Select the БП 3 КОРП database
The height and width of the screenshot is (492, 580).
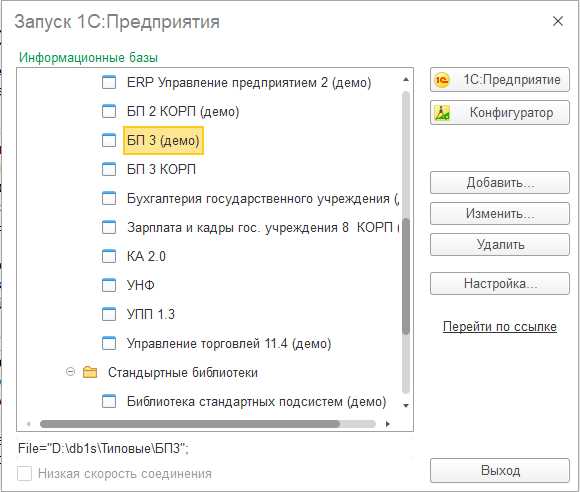161,169
